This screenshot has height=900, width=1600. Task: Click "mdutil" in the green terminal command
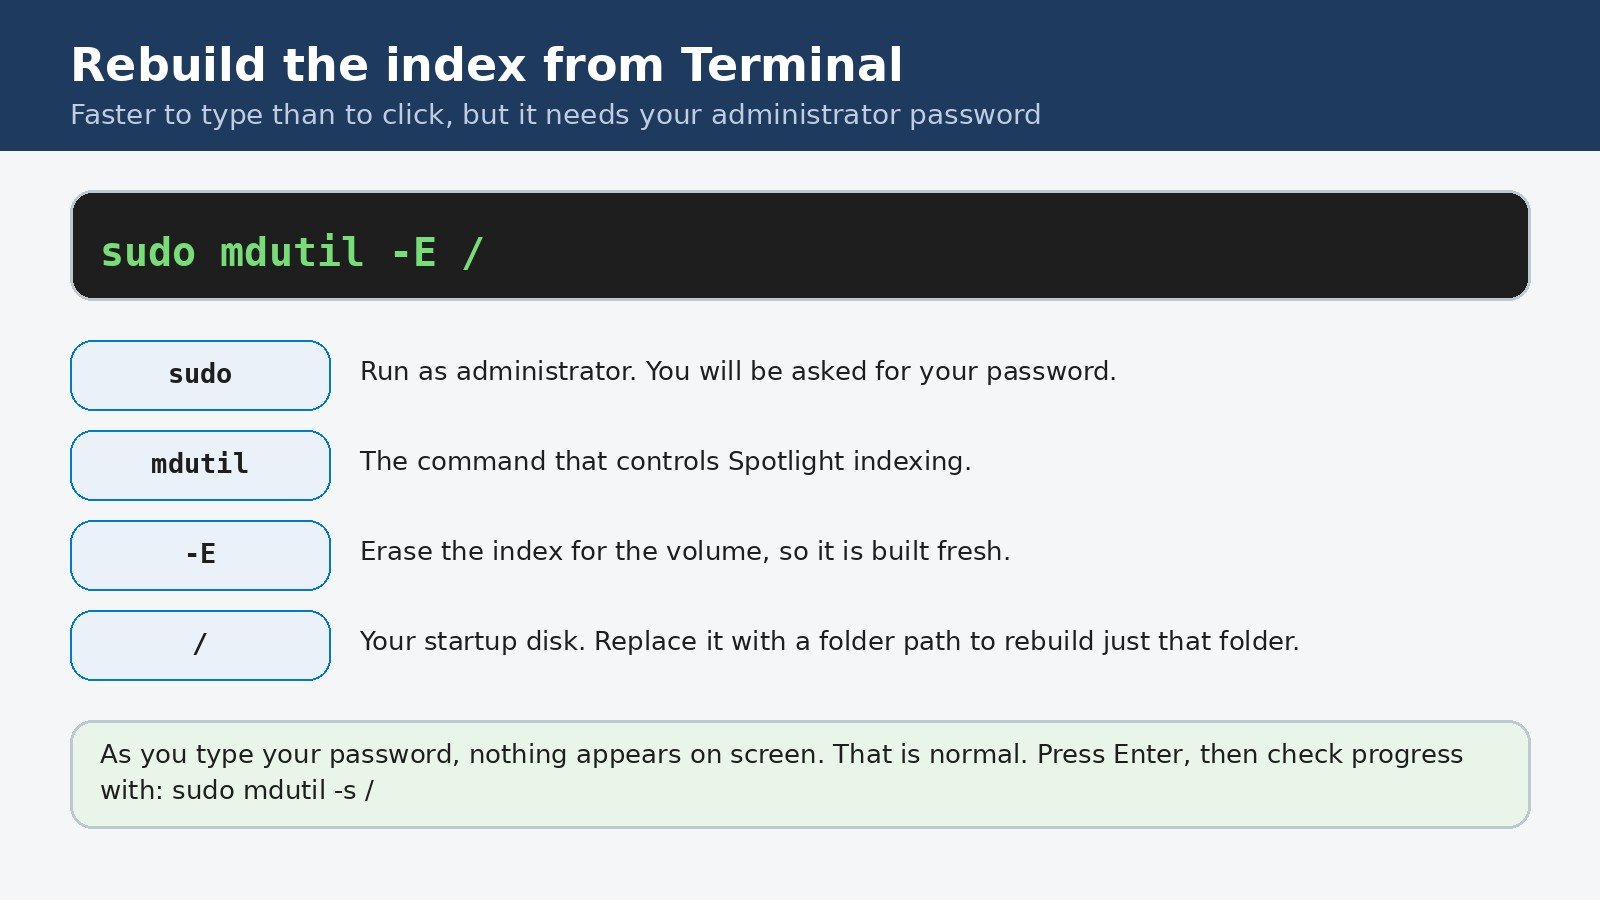coord(291,252)
